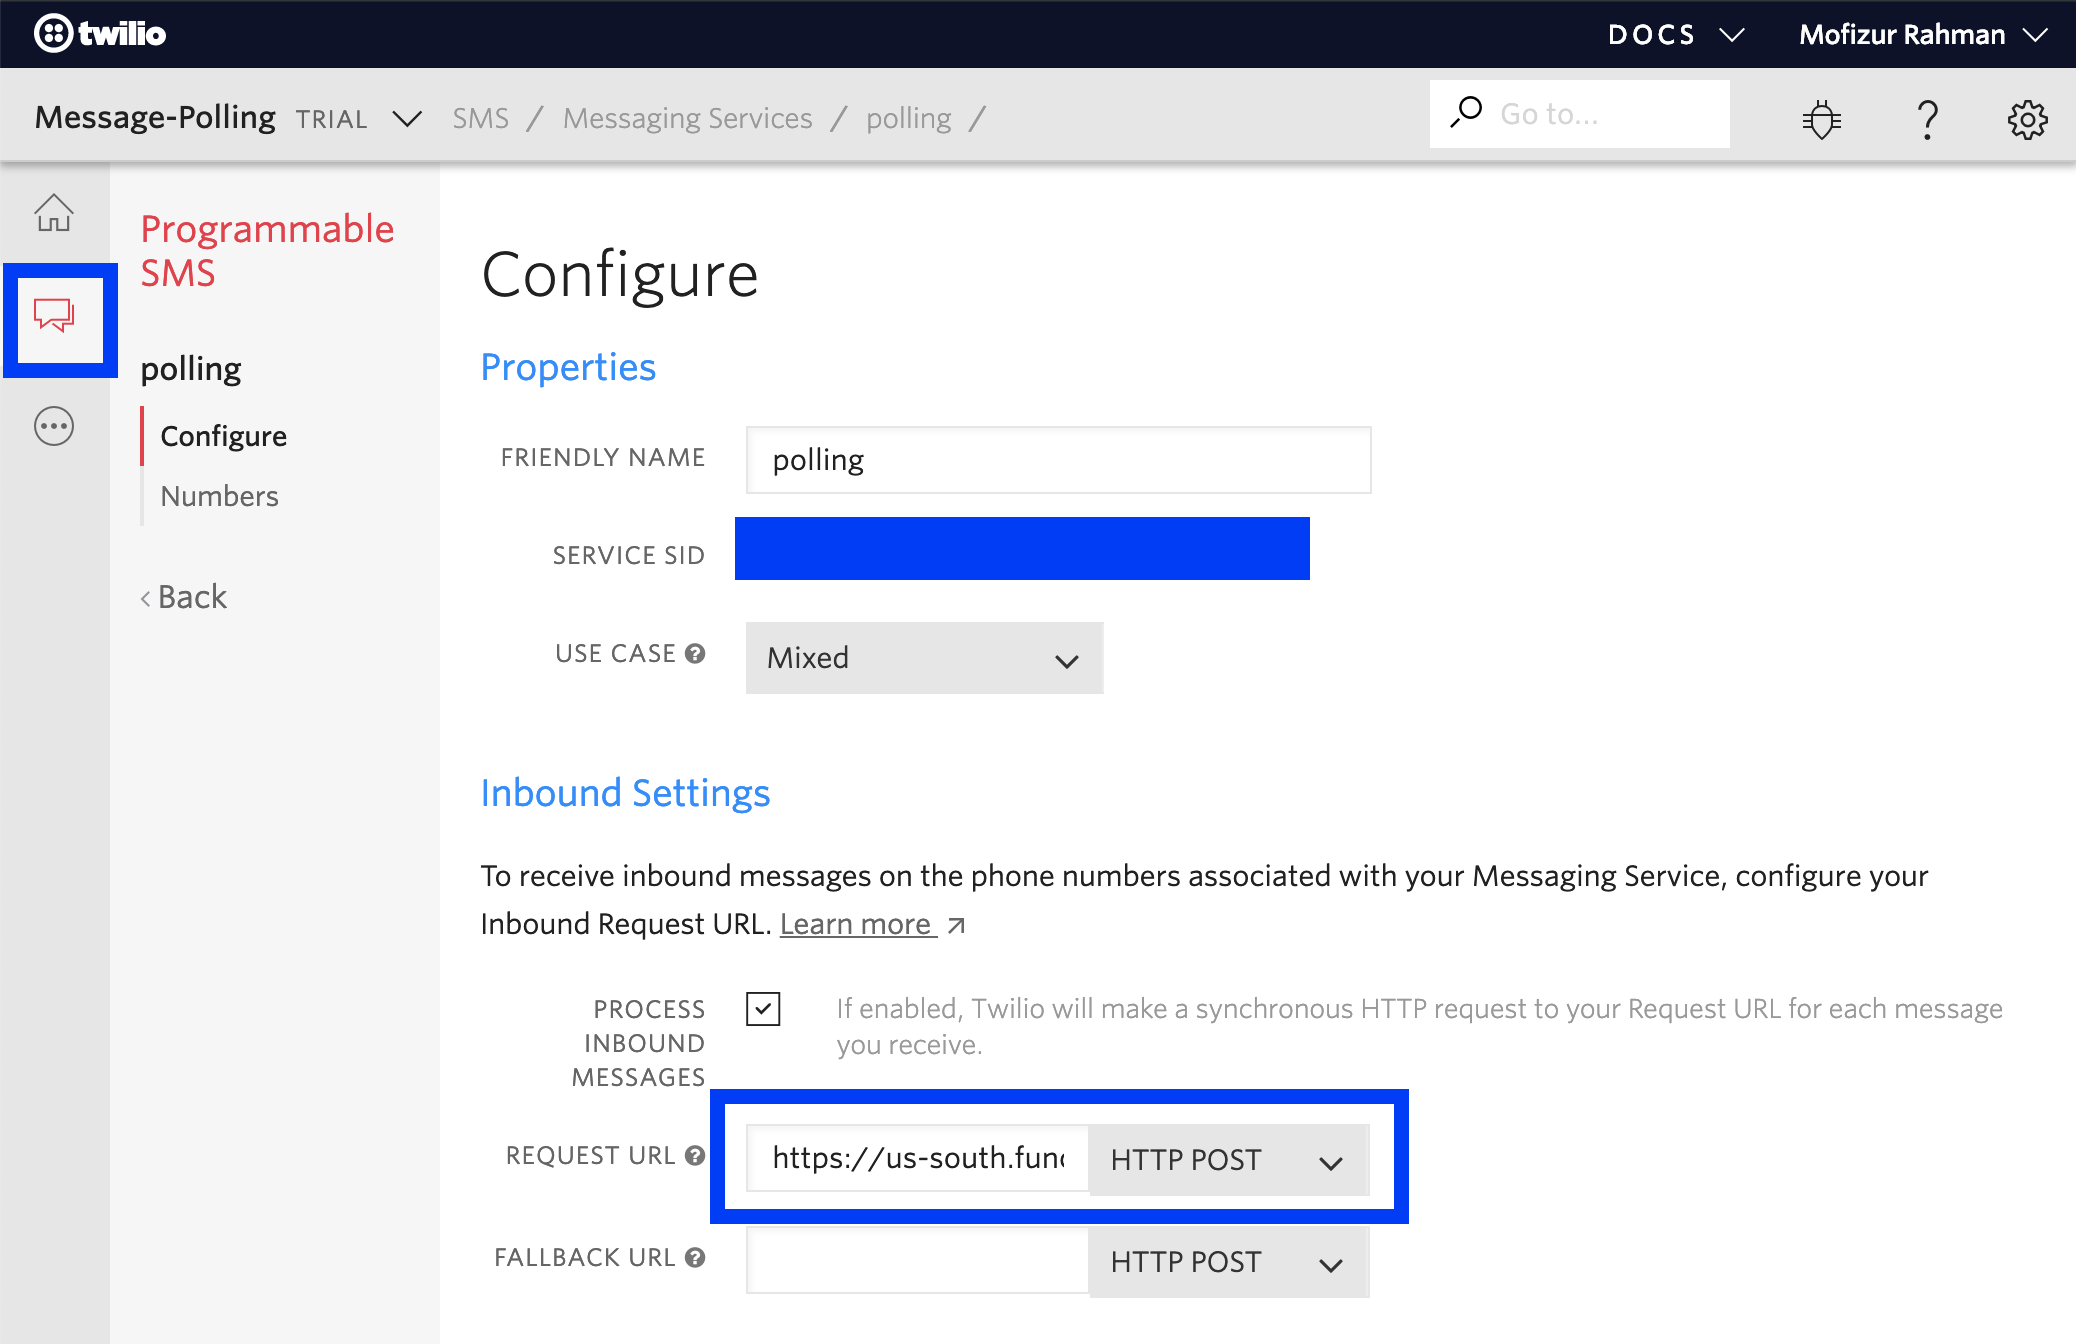Open the Learn more link
Screen dimensions: 2076x1344
tap(856, 924)
